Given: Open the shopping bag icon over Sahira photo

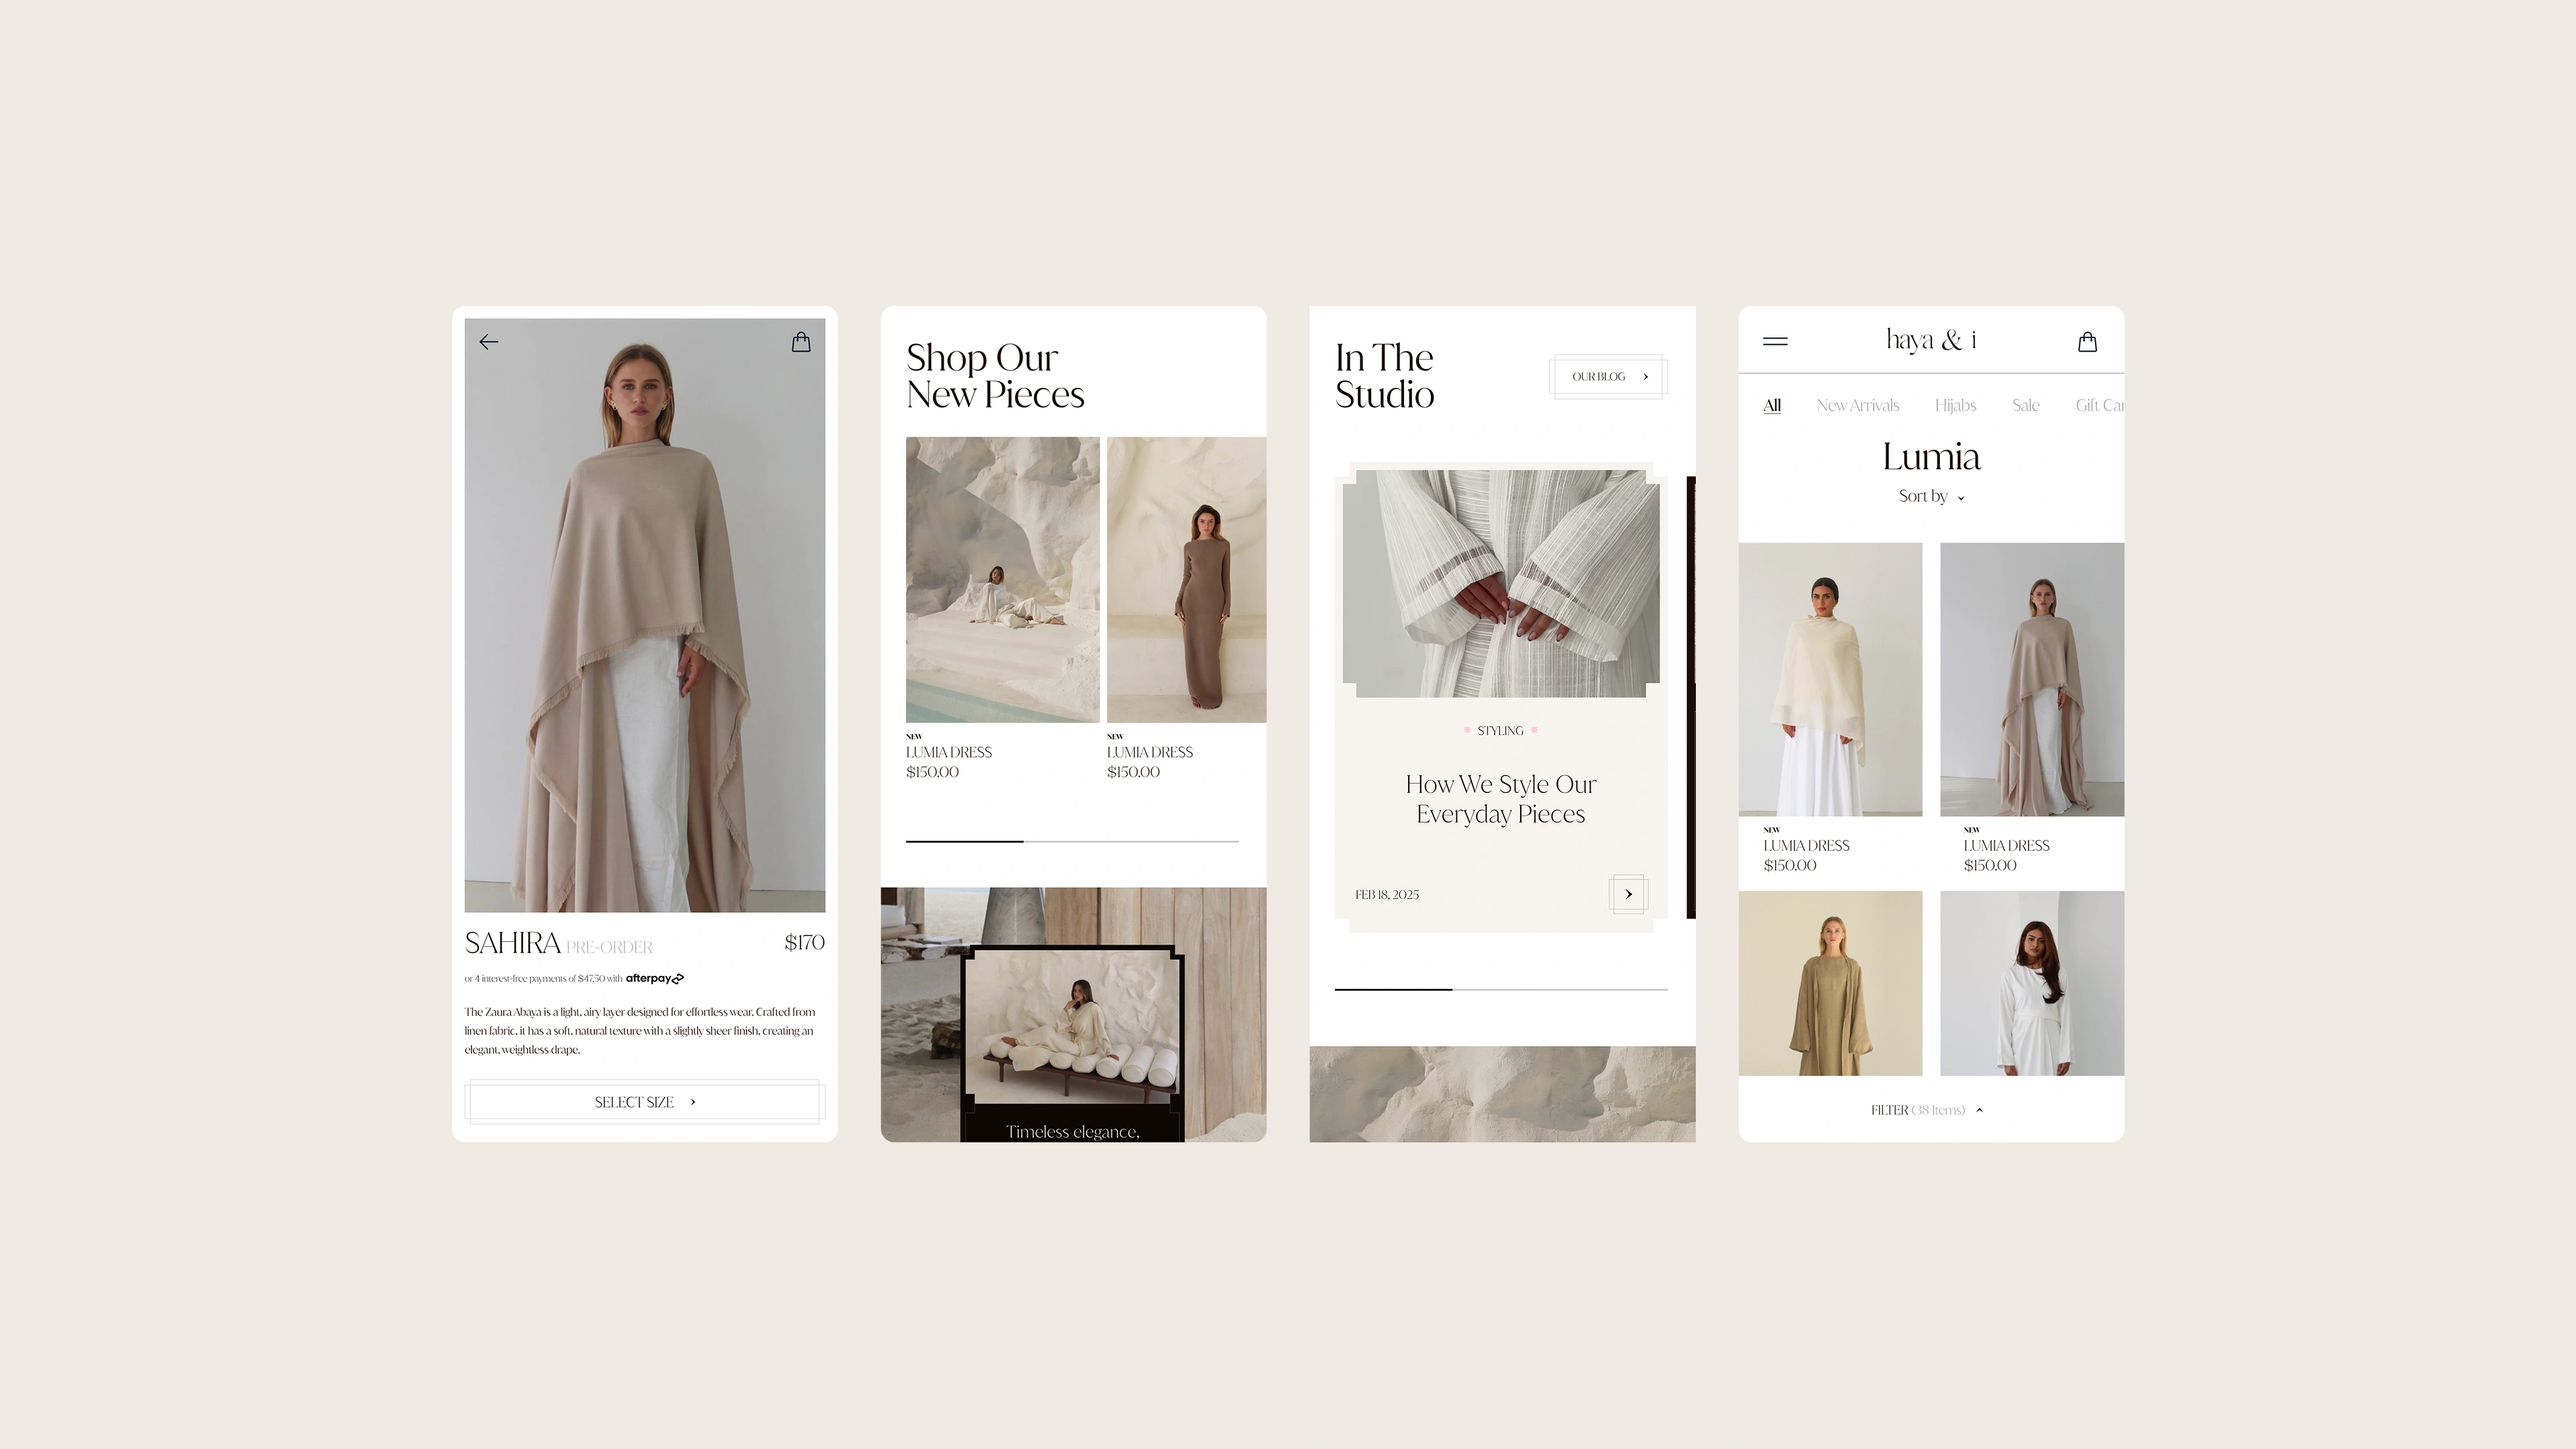Looking at the screenshot, I should [x=801, y=342].
